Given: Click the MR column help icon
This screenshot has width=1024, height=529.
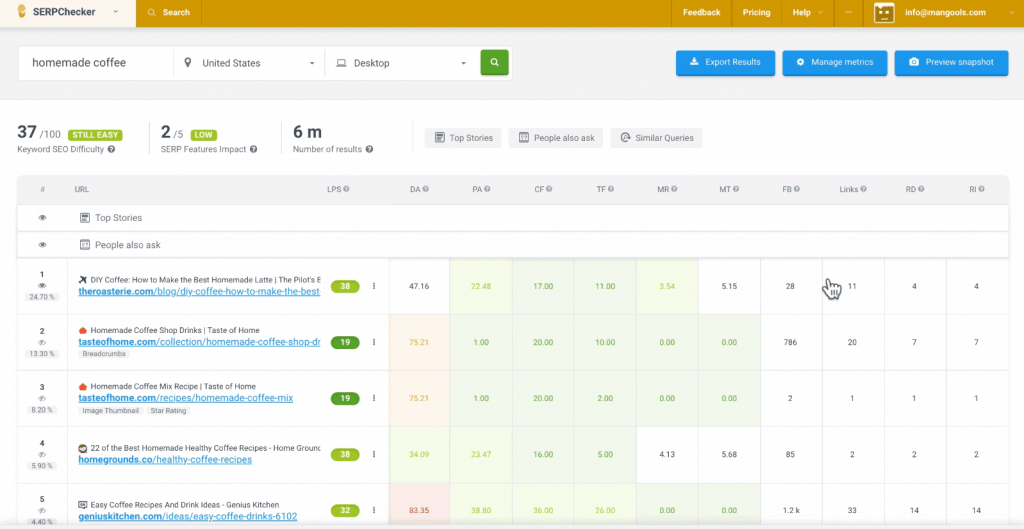Looking at the screenshot, I should pos(674,189).
